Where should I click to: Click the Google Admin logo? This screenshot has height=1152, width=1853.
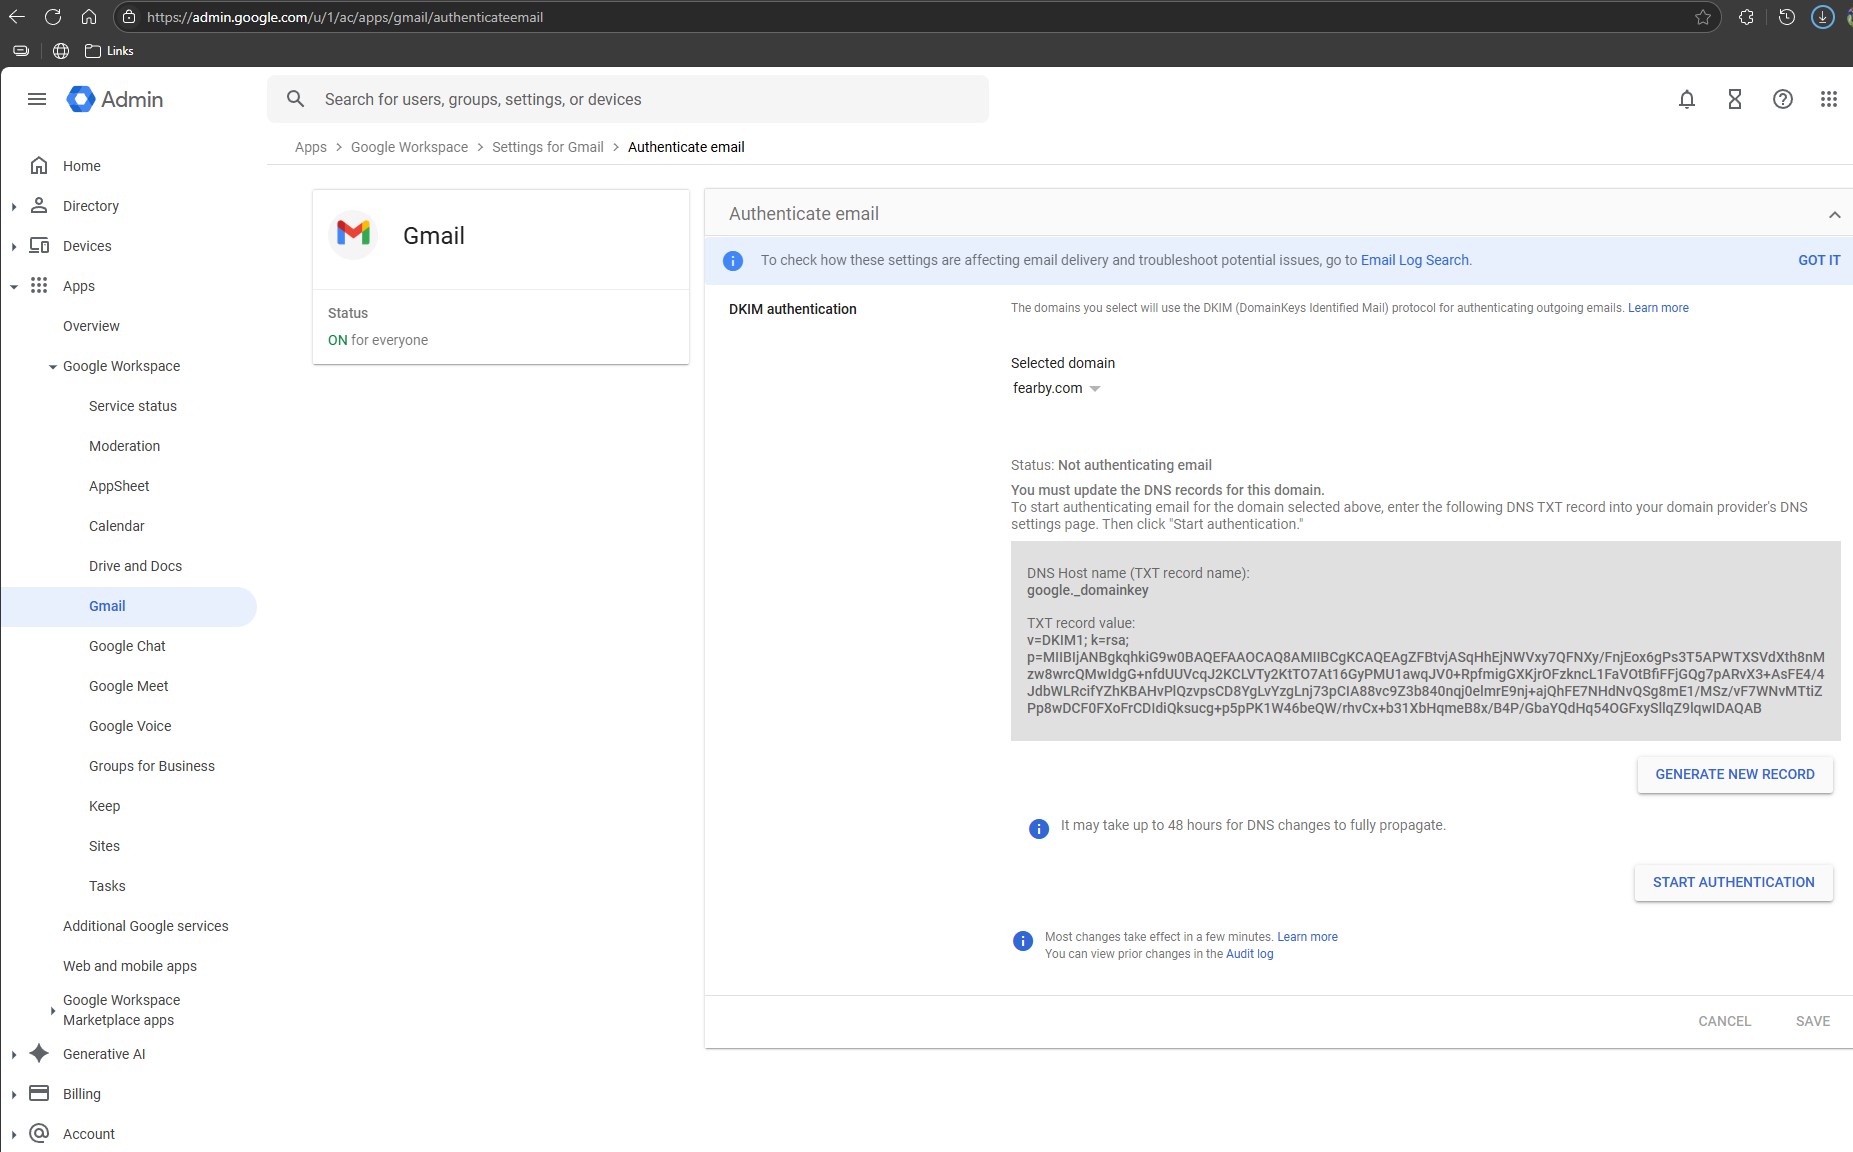coord(115,99)
